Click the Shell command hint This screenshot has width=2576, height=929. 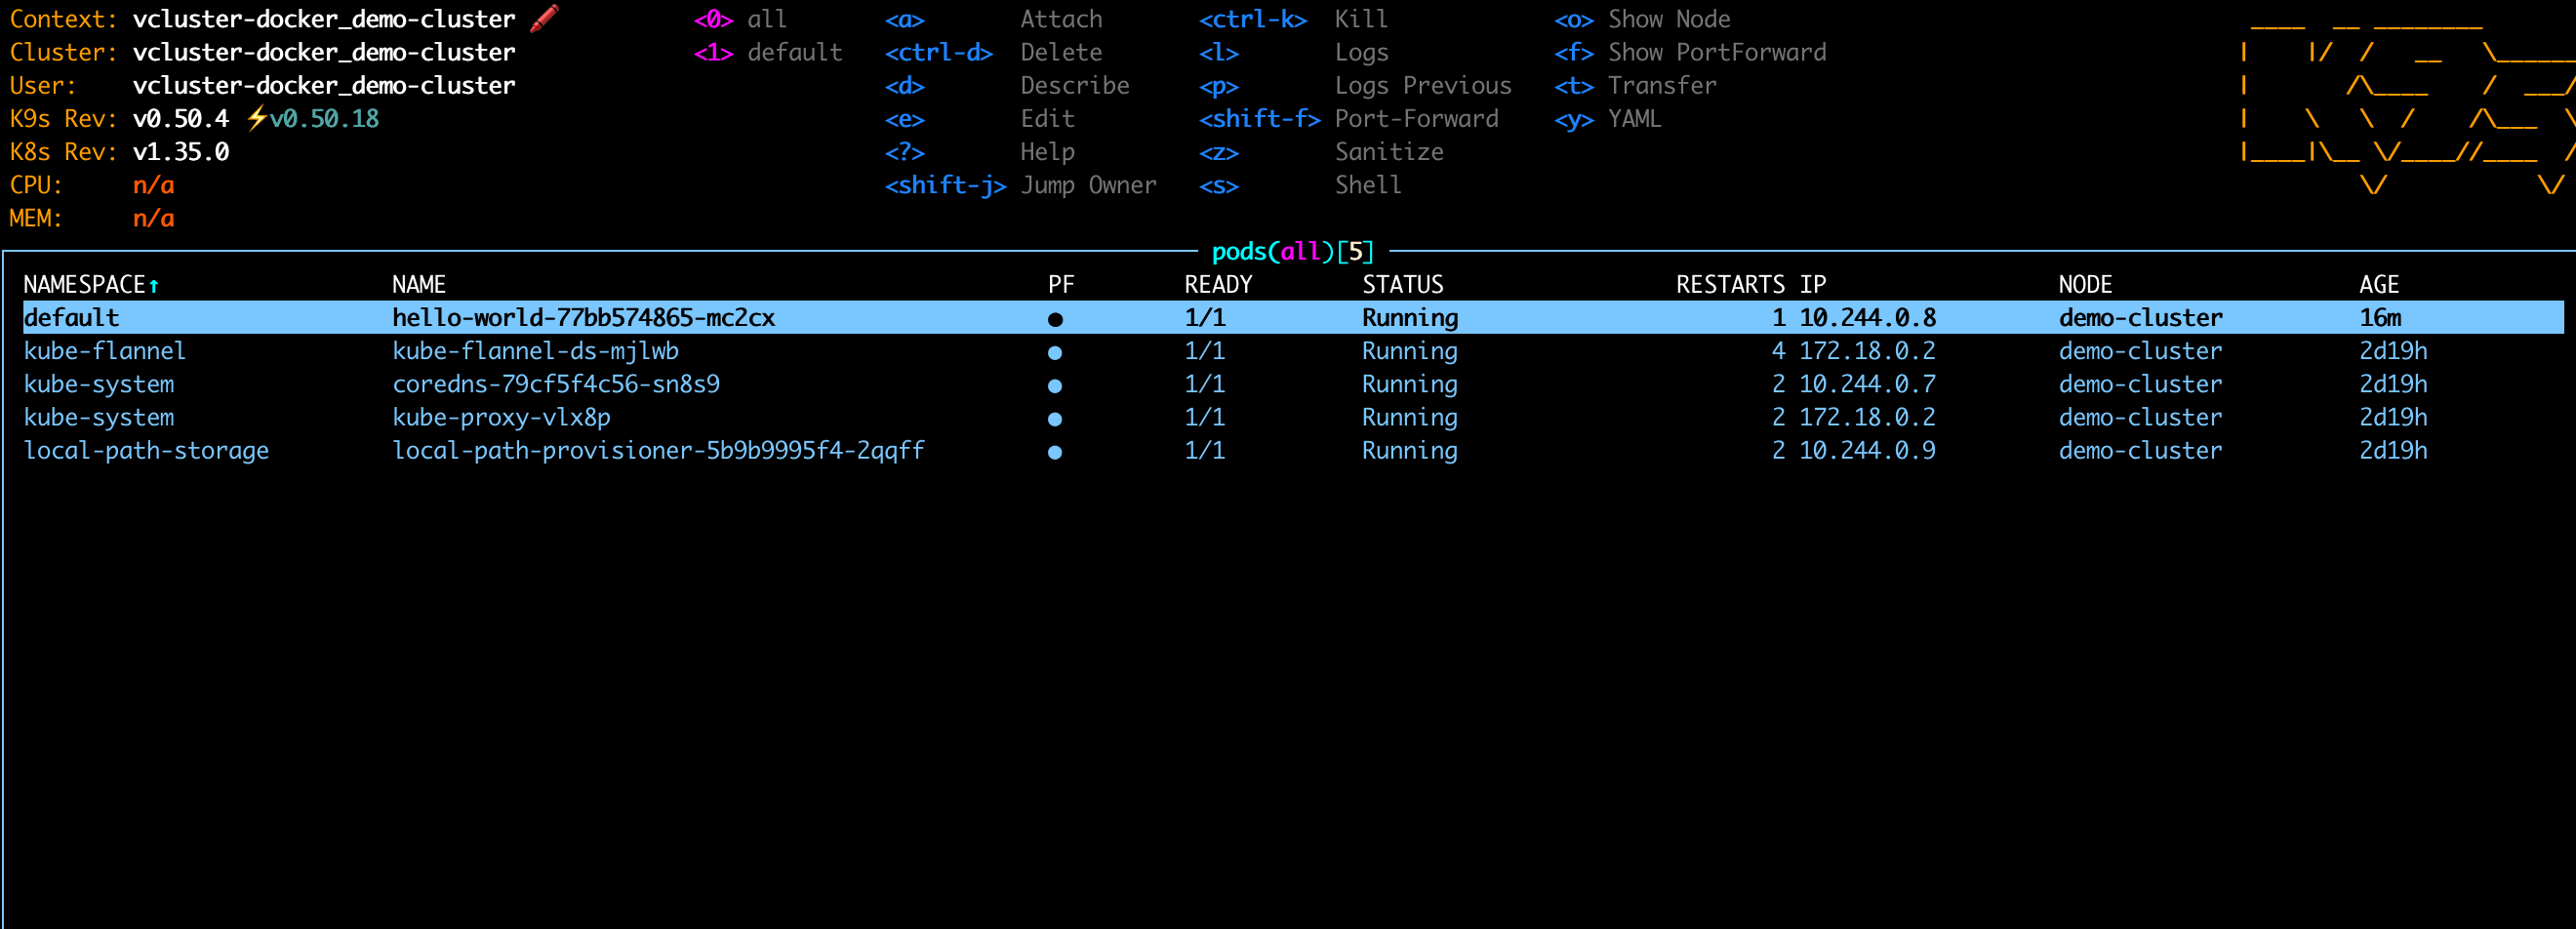[x=1368, y=185]
